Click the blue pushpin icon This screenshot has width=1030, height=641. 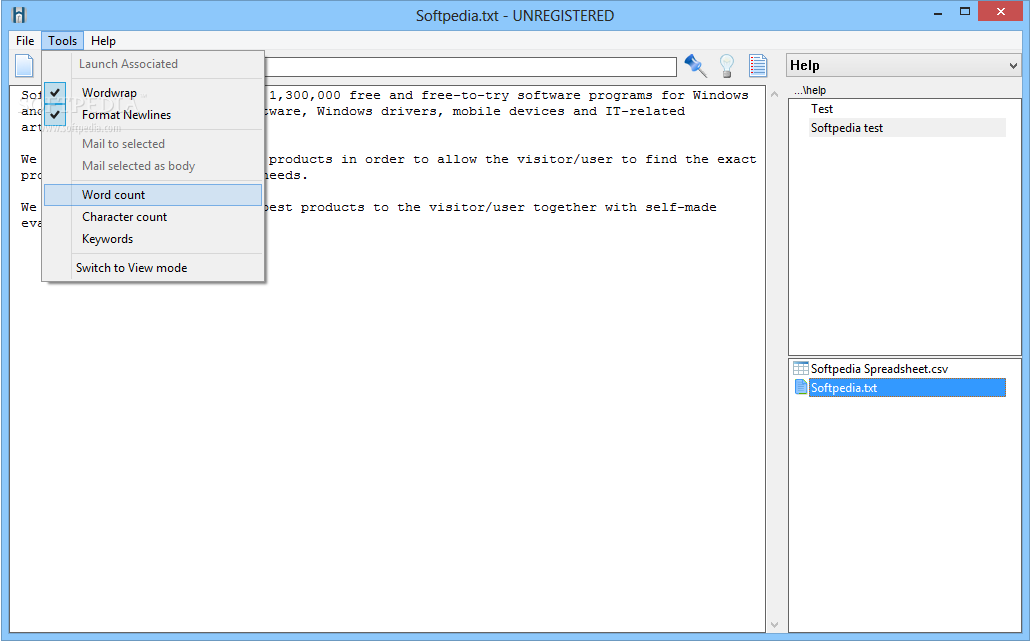coord(696,66)
